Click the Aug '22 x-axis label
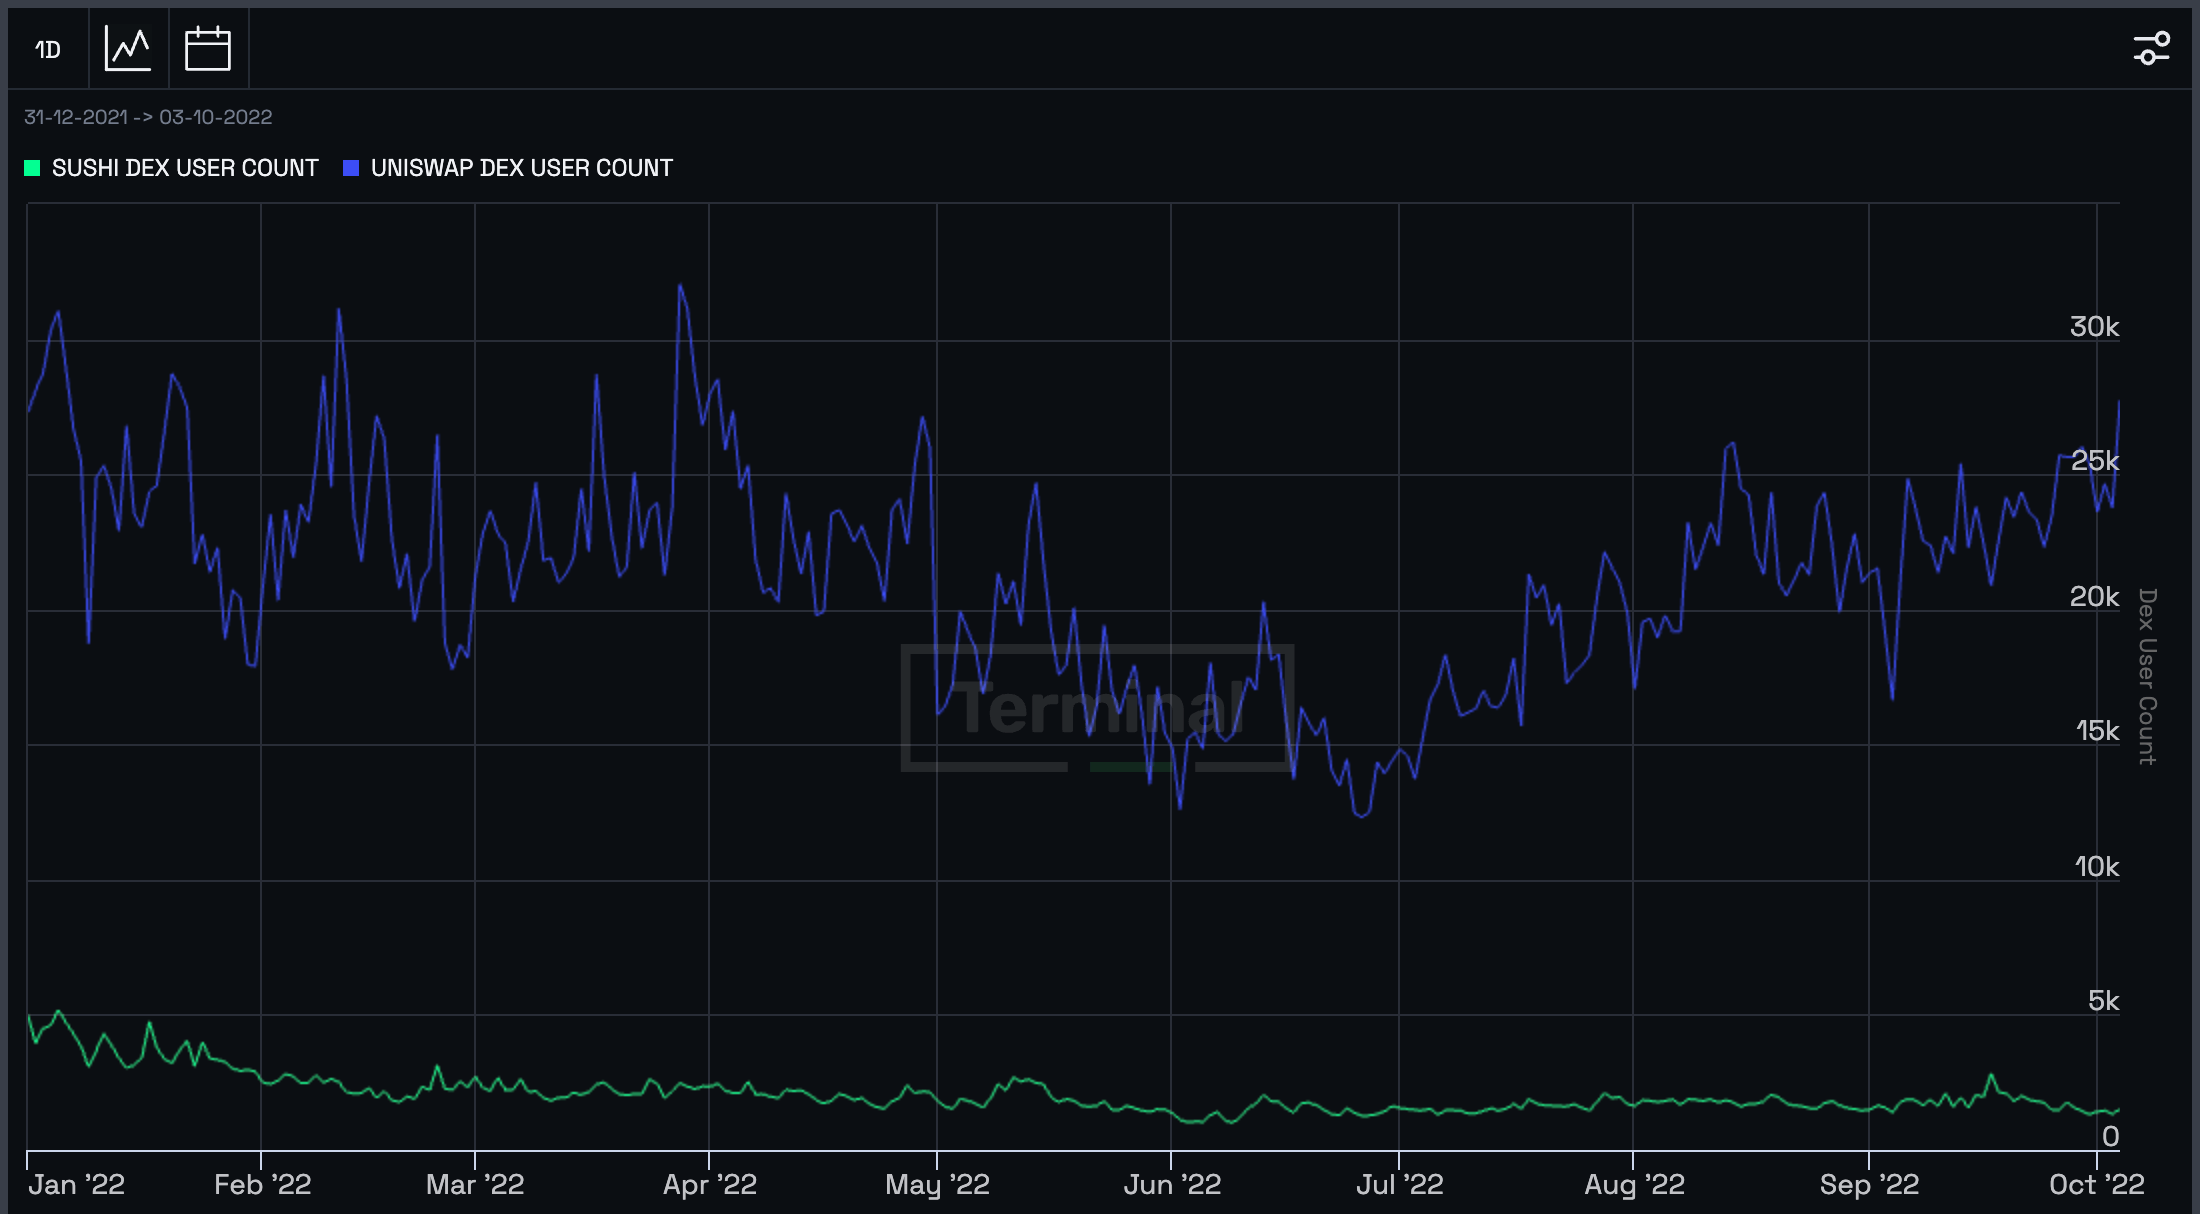 click(1634, 1185)
